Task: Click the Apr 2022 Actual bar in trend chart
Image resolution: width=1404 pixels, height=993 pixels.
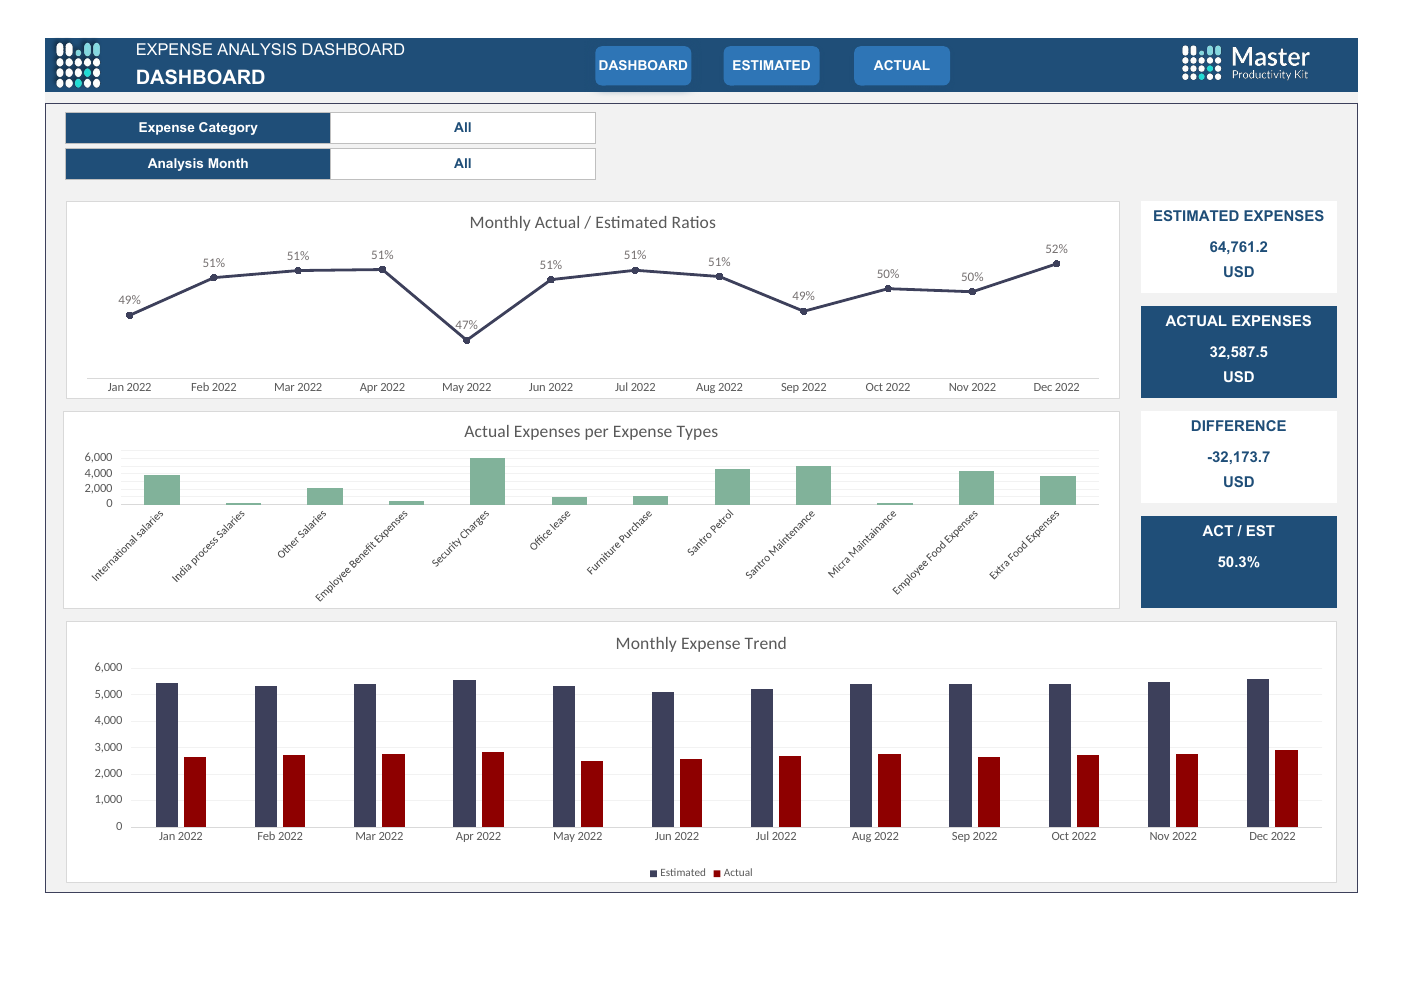Action: [493, 790]
